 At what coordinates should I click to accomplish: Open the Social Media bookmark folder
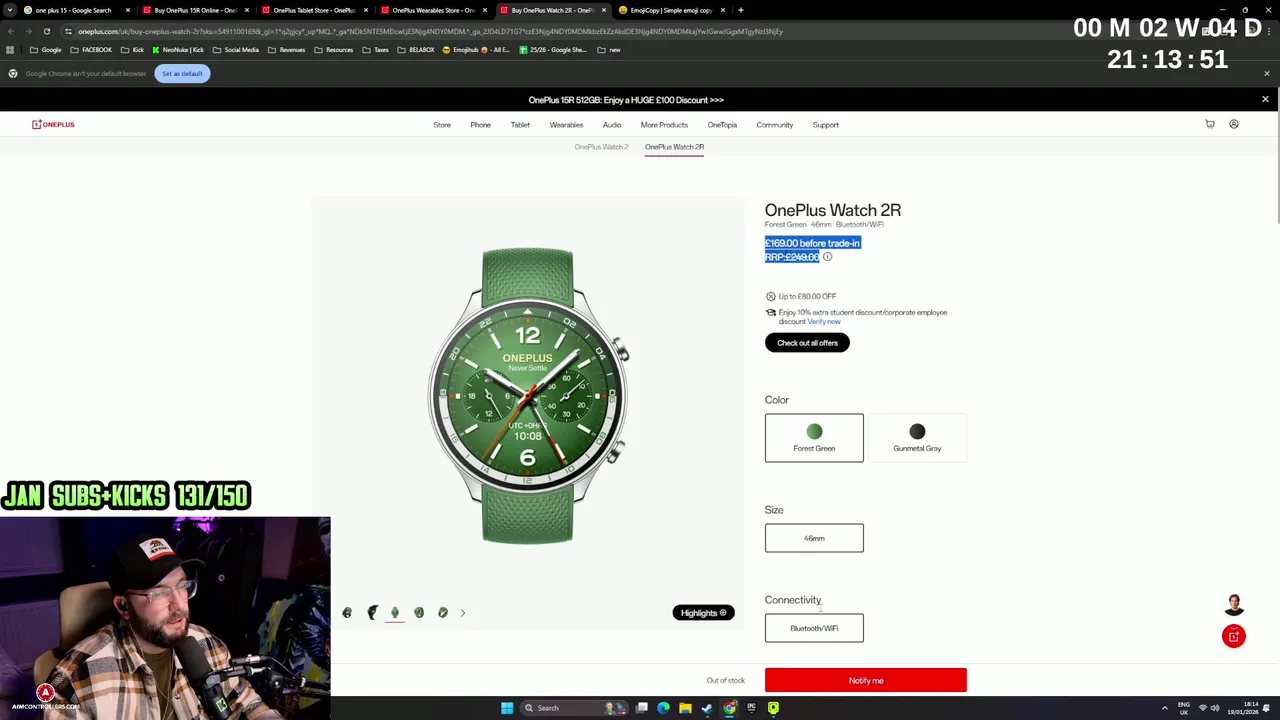click(x=235, y=50)
